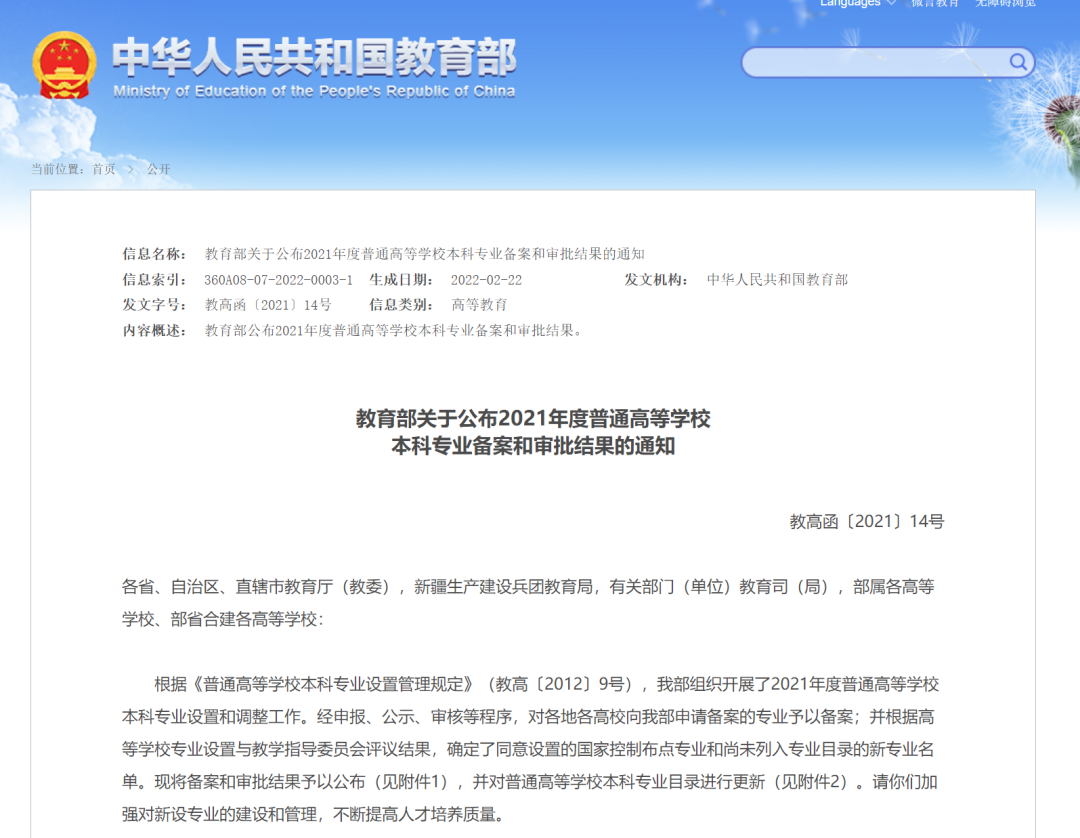Open the 无障碍浏览 link in top bar
This screenshot has width=1080, height=838.
[x=1005, y=3]
